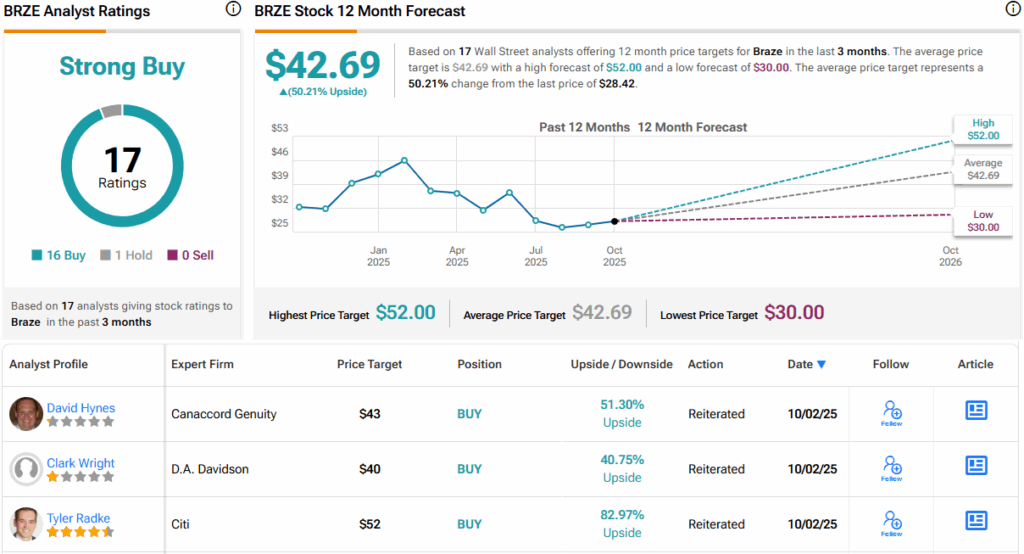
Task: Click the purple Sell legend swatch
Action: click(172, 255)
